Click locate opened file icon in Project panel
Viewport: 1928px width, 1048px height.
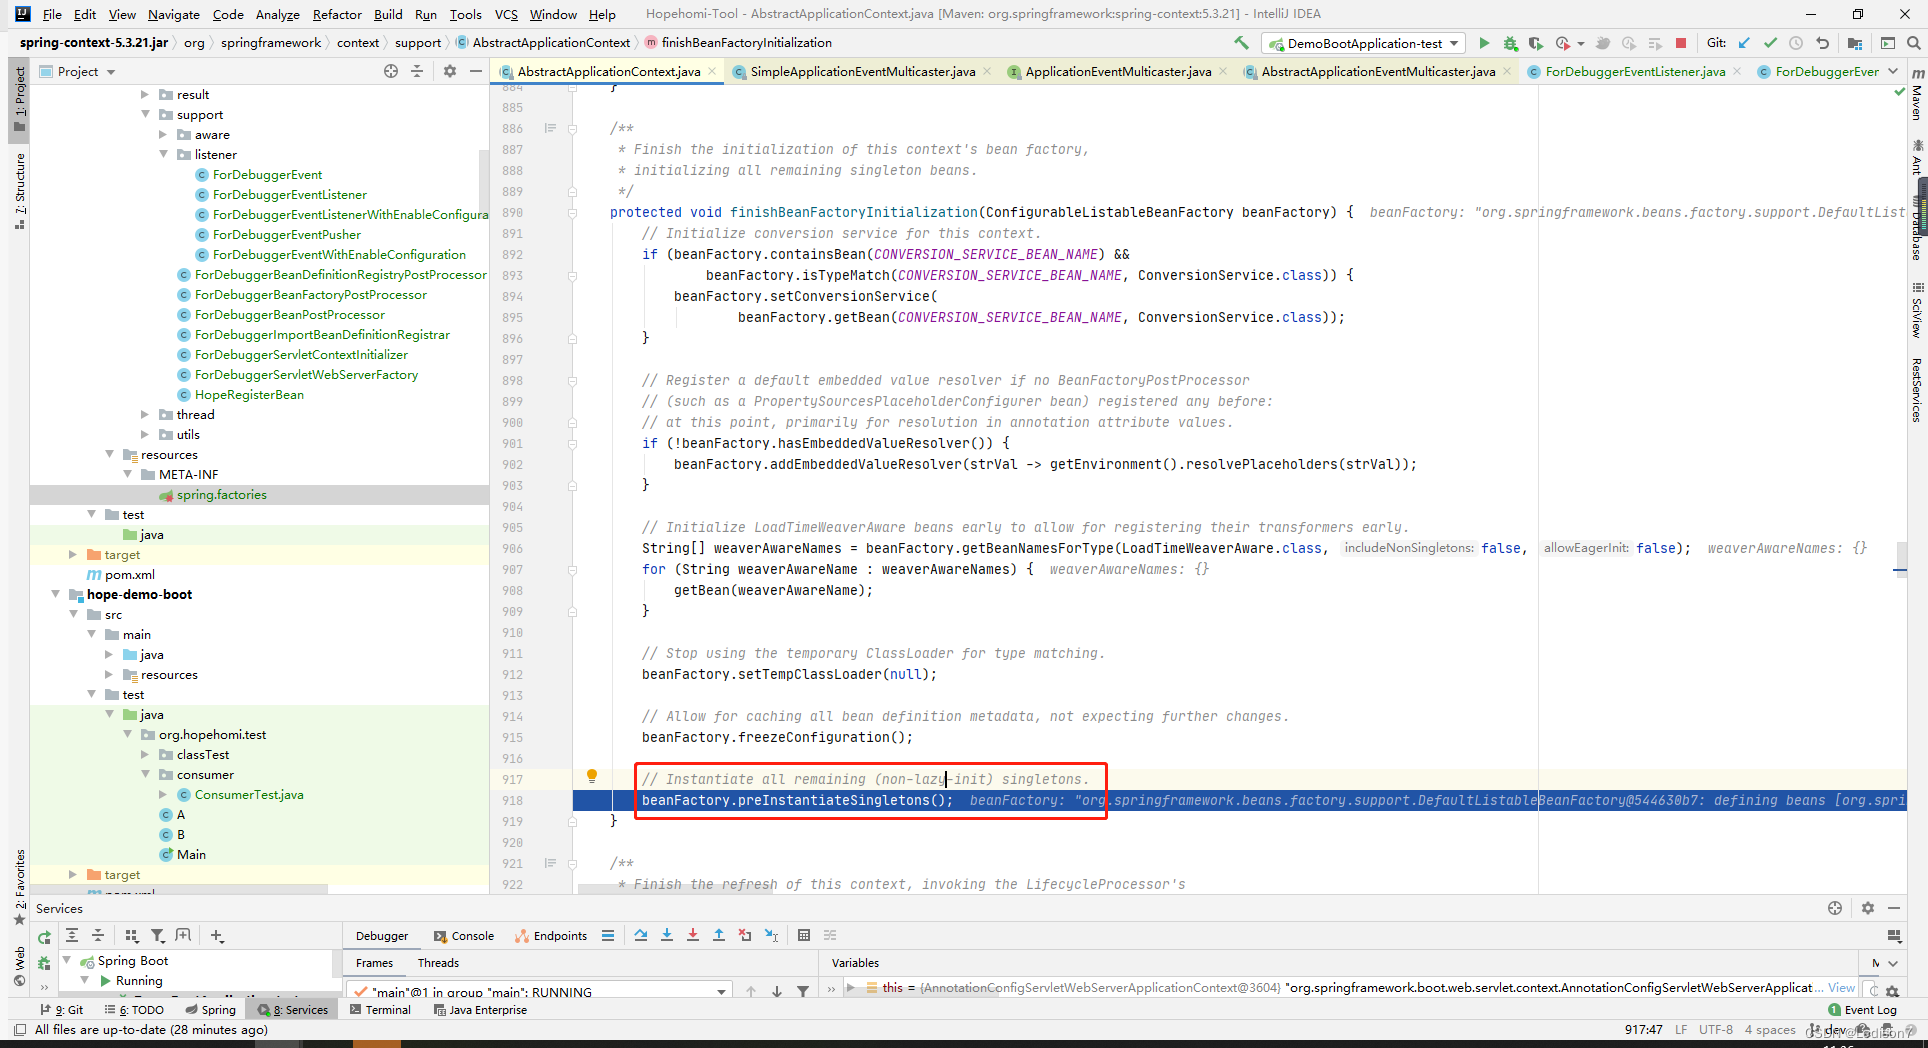click(x=391, y=71)
